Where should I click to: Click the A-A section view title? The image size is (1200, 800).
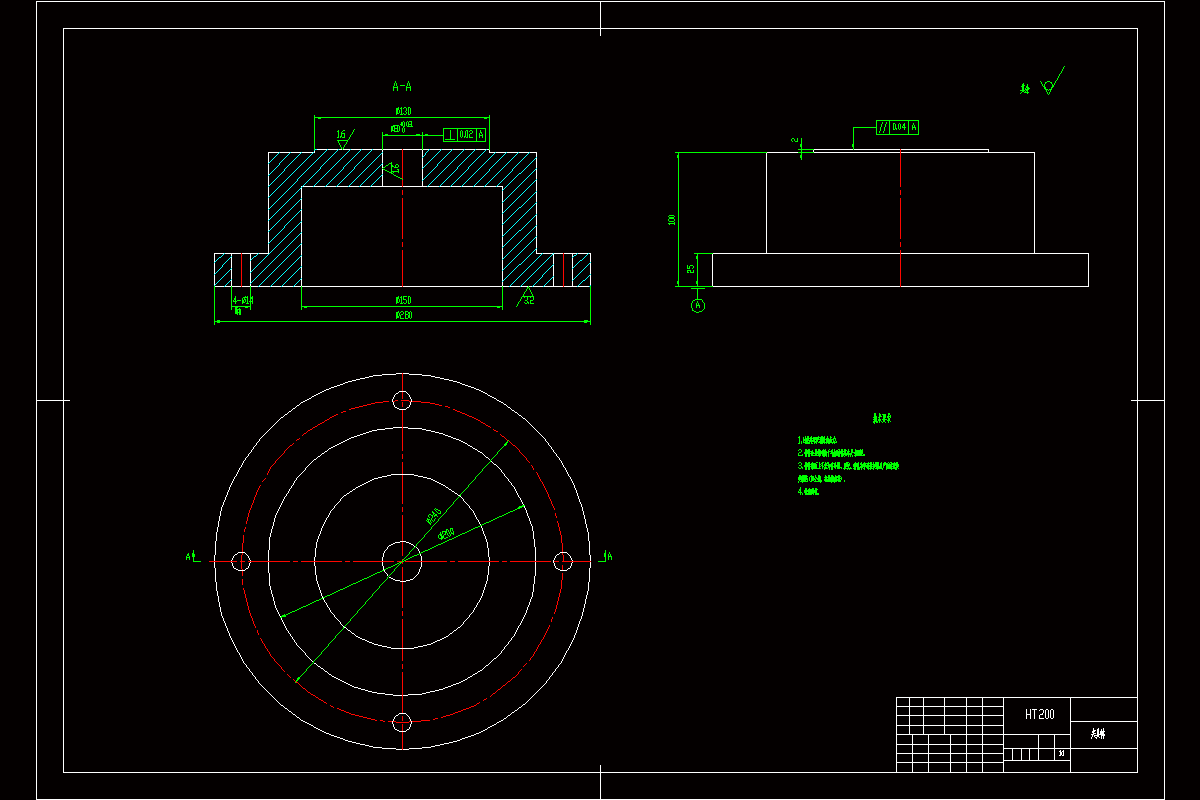402,86
